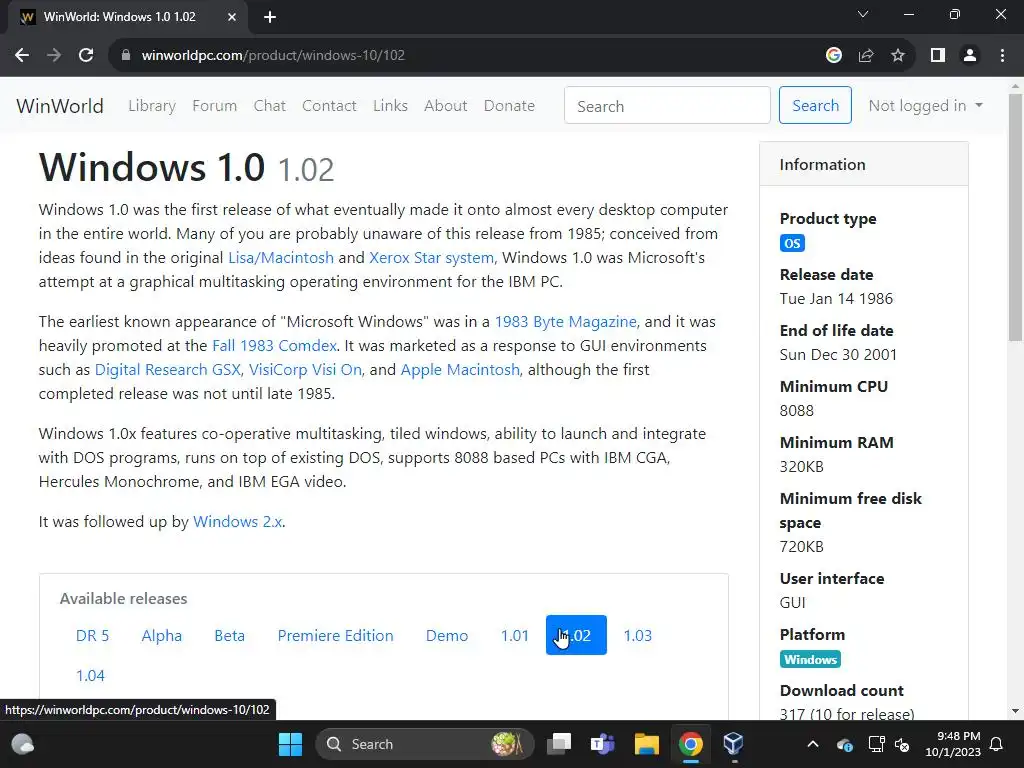Select the Alpha release
1024x768 pixels.
tap(162, 635)
